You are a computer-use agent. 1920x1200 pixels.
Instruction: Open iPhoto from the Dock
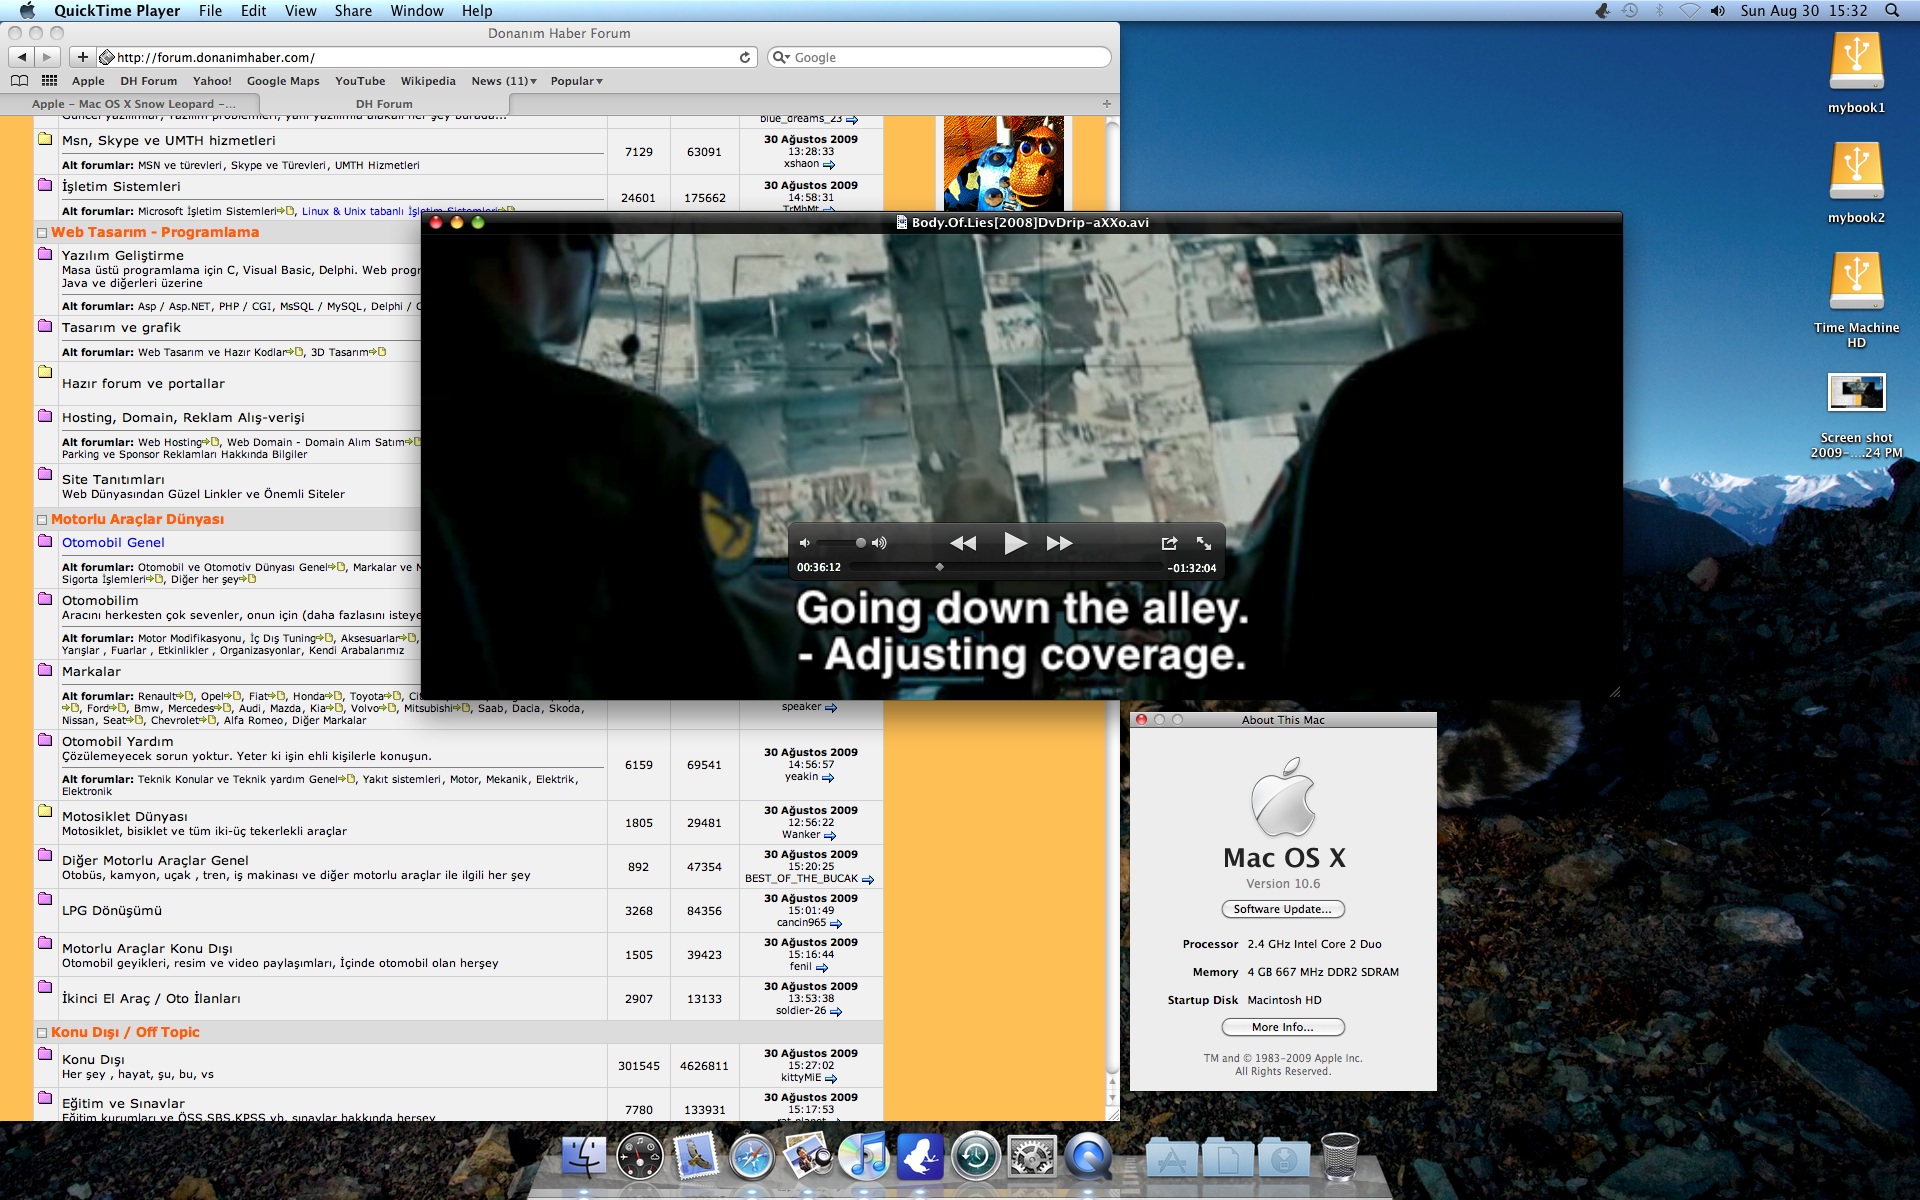(808, 1158)
